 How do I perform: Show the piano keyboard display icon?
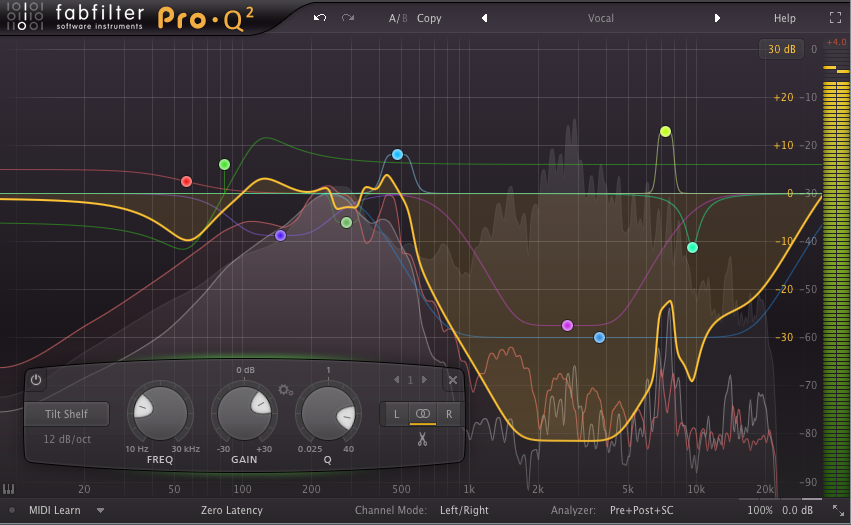[x=10, y=490]
